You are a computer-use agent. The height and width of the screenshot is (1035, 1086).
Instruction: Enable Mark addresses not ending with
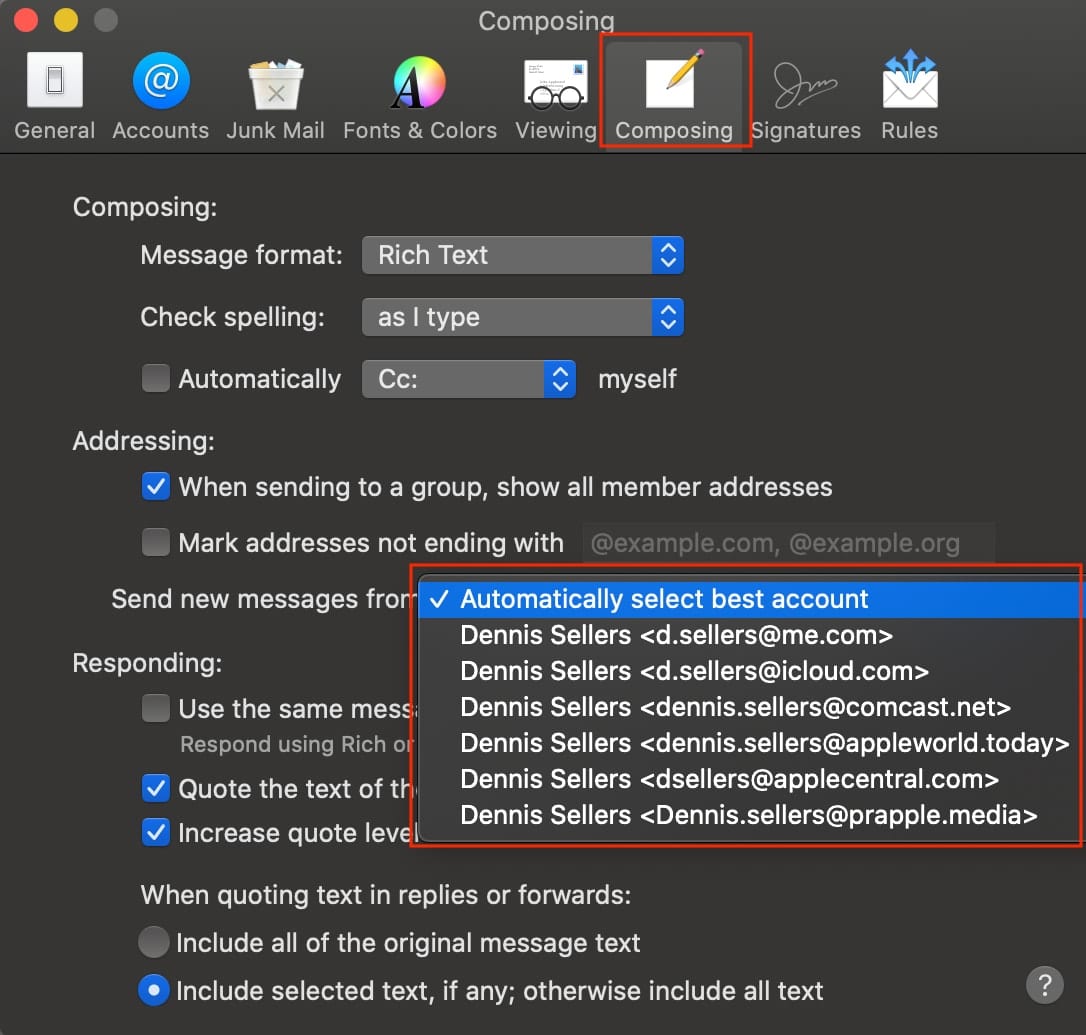pos(156,543)
